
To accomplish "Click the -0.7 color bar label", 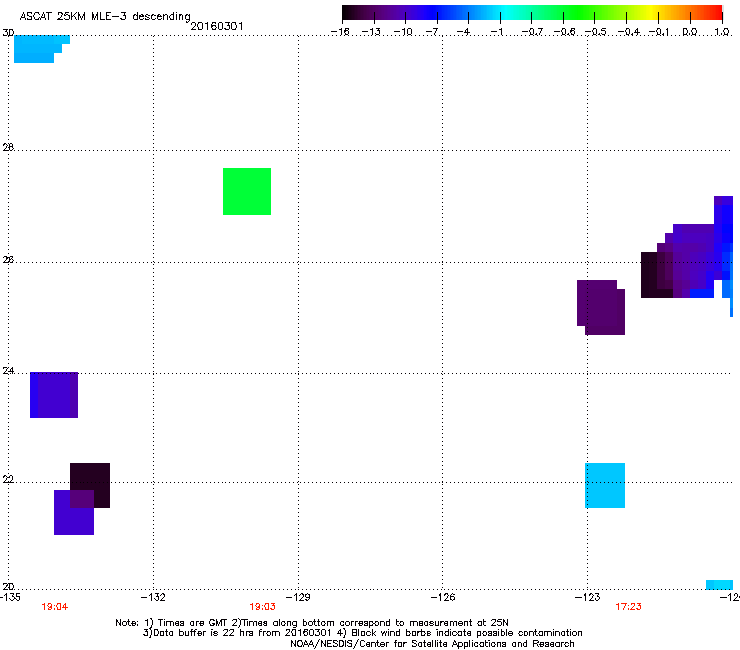I will click(x=532, y=32).
